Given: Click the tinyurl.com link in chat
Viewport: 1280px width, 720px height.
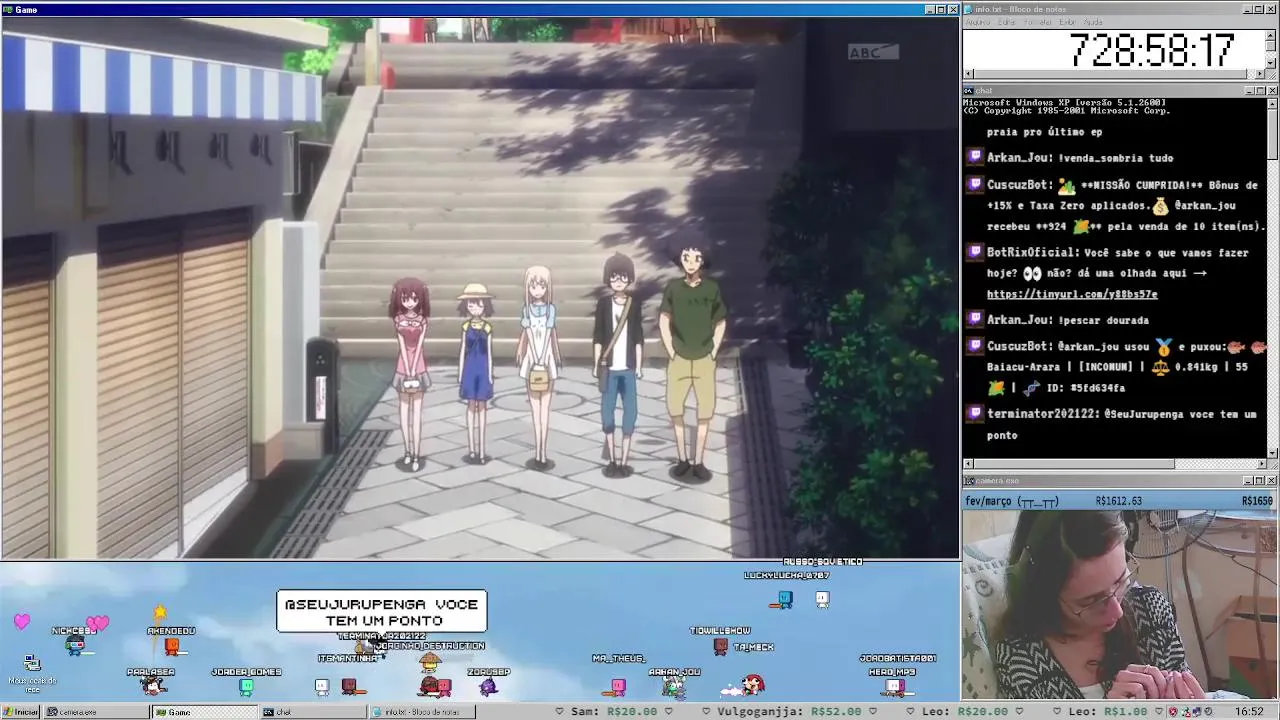Looking at the screenshot, I should (x=1071, y=294).
